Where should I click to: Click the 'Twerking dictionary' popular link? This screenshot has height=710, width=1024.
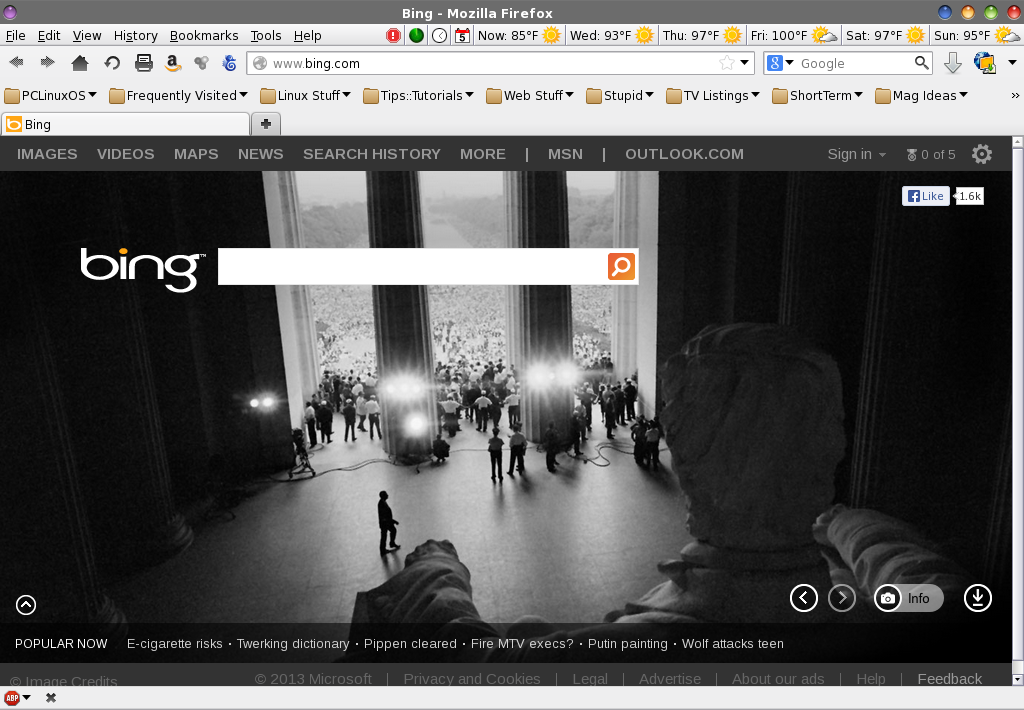click(x=293, y=644)
